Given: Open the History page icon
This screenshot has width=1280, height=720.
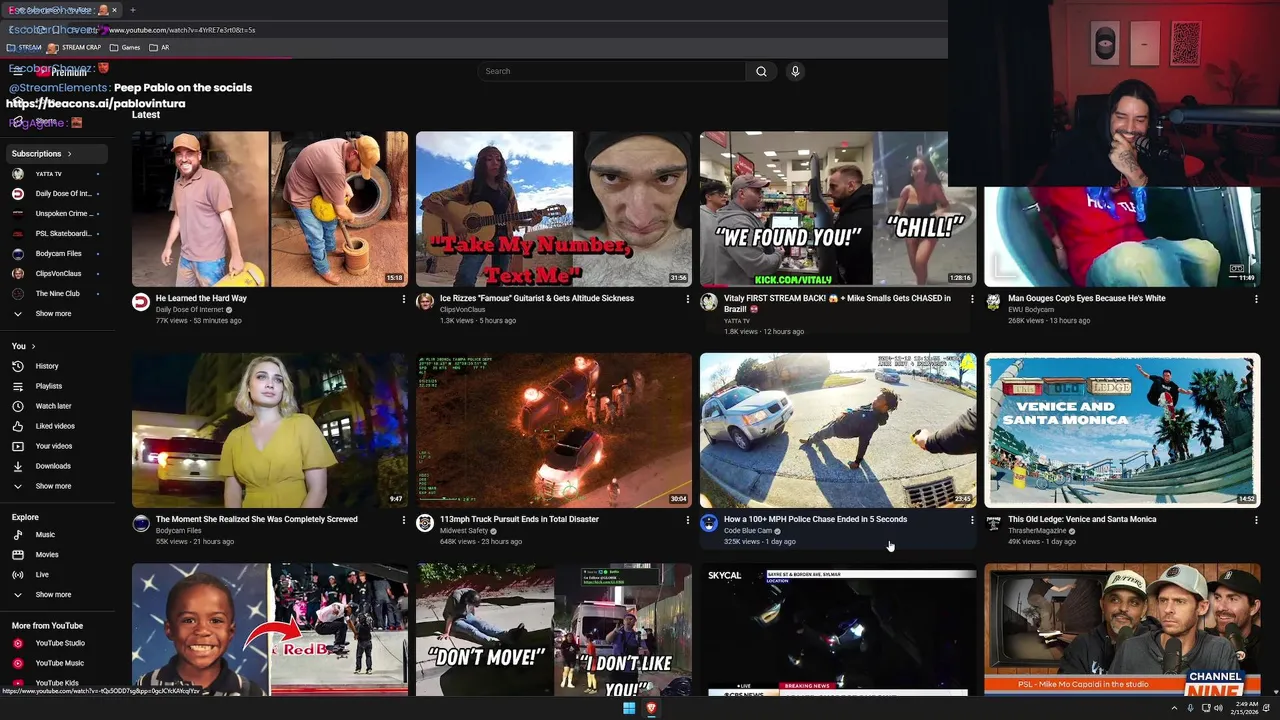Looking at the screenshot, I should (17, 366).
